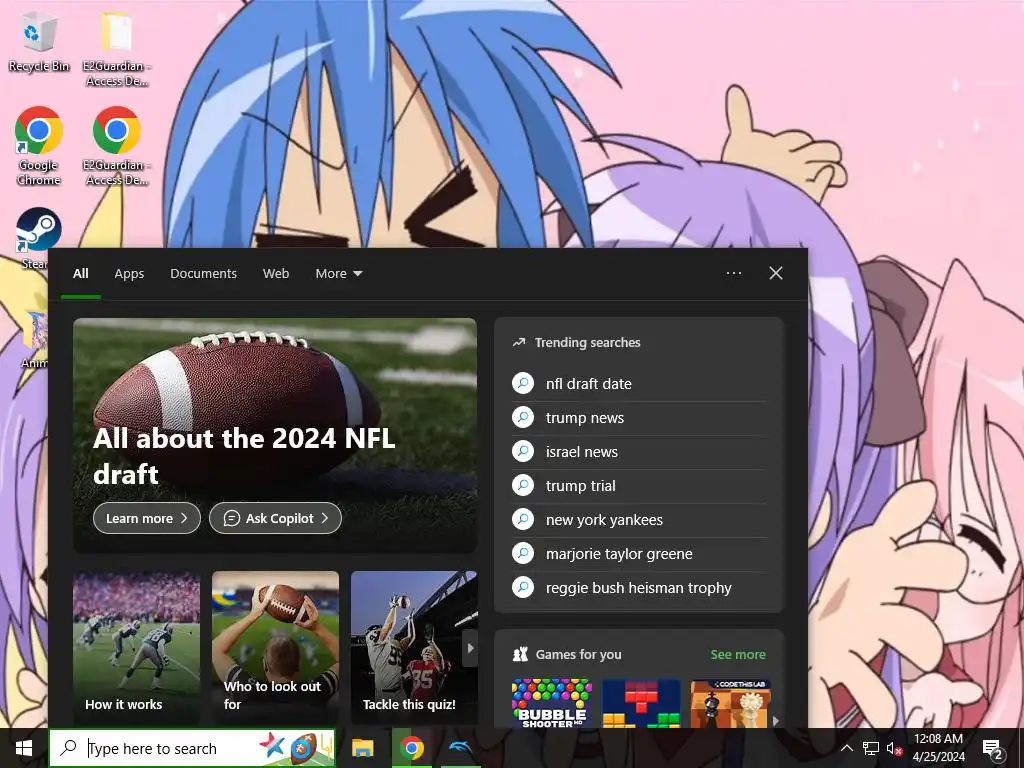Show next football cards with arrow
Viewport: 1024px width, 768px height.
click(x=470, y=648)
